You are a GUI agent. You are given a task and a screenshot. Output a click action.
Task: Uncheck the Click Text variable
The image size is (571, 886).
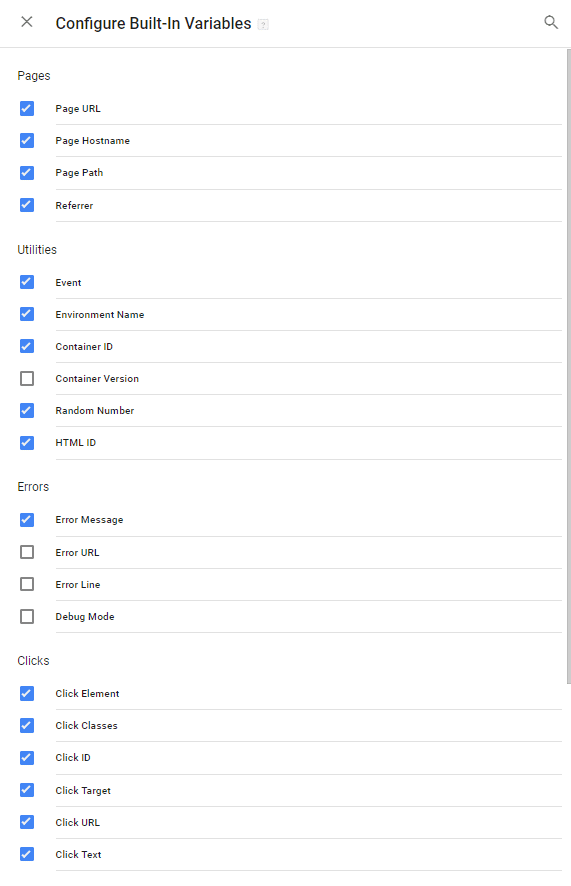click(27, 854)
